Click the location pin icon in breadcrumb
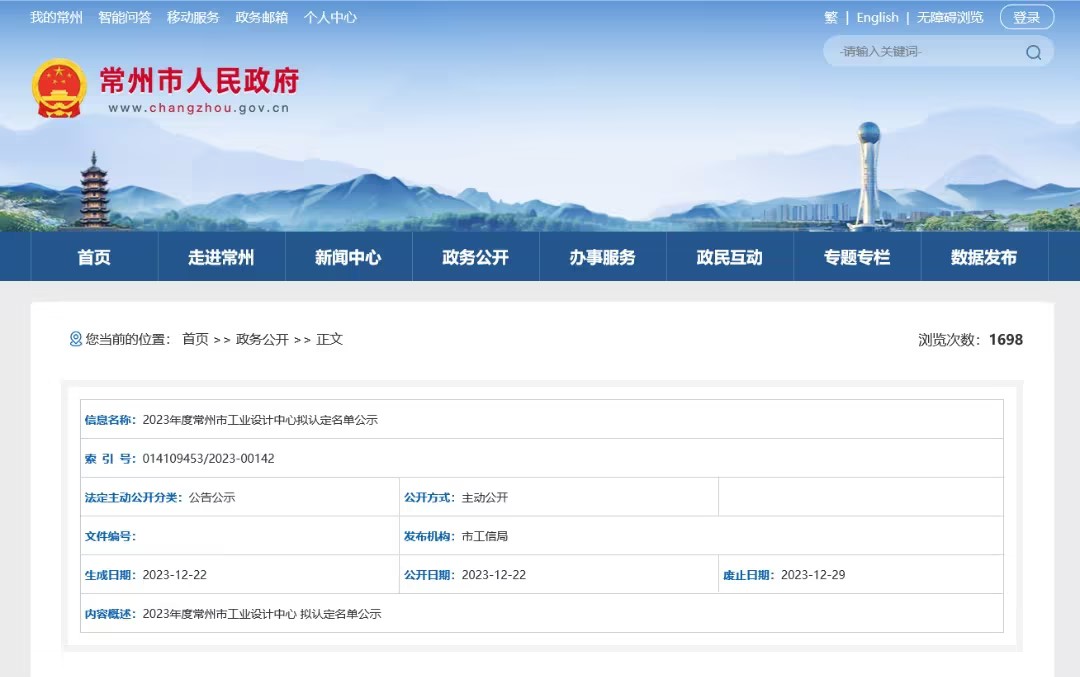Screen dimensions: 1080x677 [75, 339]
